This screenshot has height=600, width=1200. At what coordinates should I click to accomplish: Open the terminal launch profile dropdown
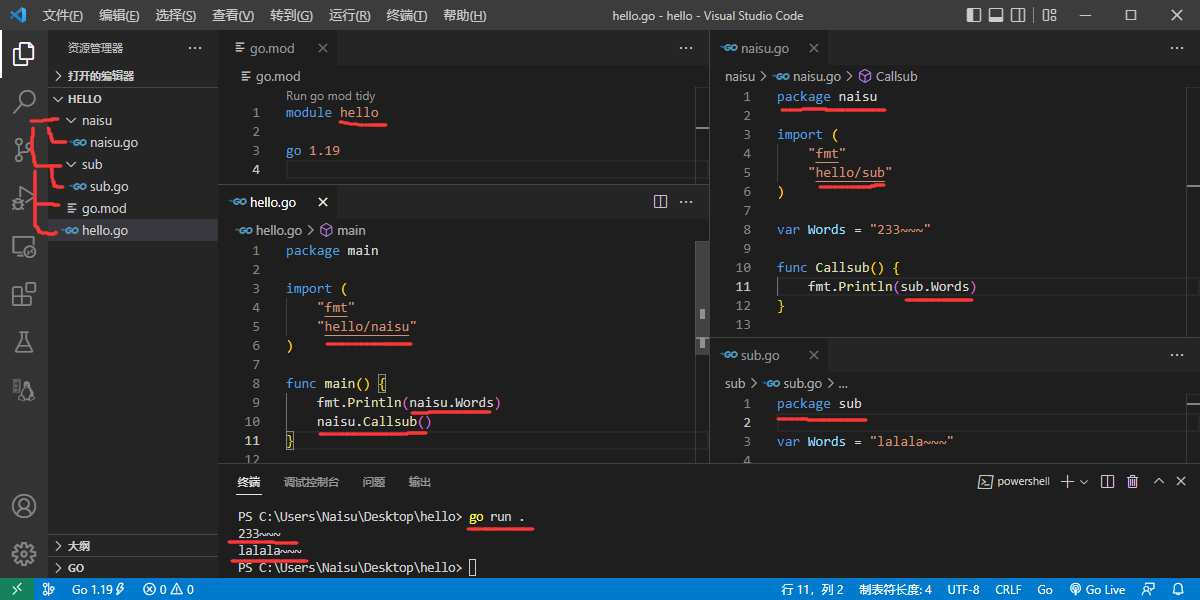tap(1084, 481)
